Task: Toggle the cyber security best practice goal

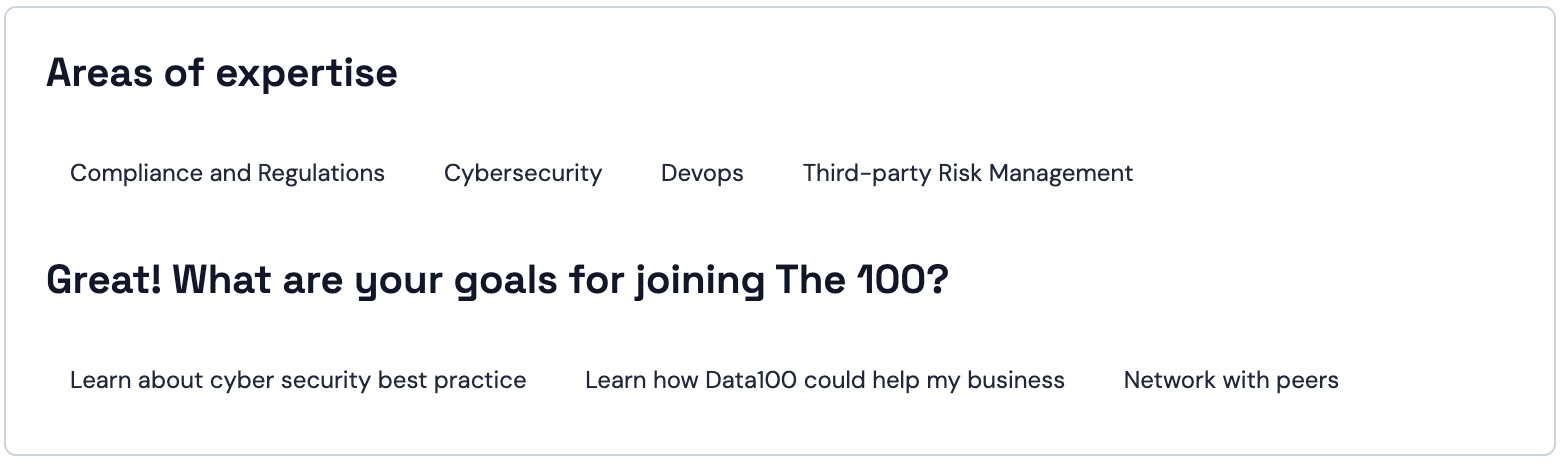Action: [298, 380]
